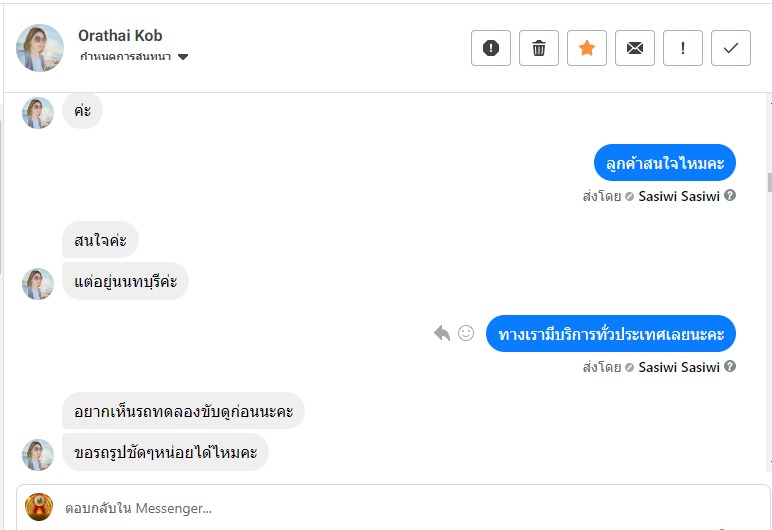
Task: Click the customer avatar beside ขอรถรูปชัดๆหน่อยได้ไหมคะ
Action: click(38, 454)
